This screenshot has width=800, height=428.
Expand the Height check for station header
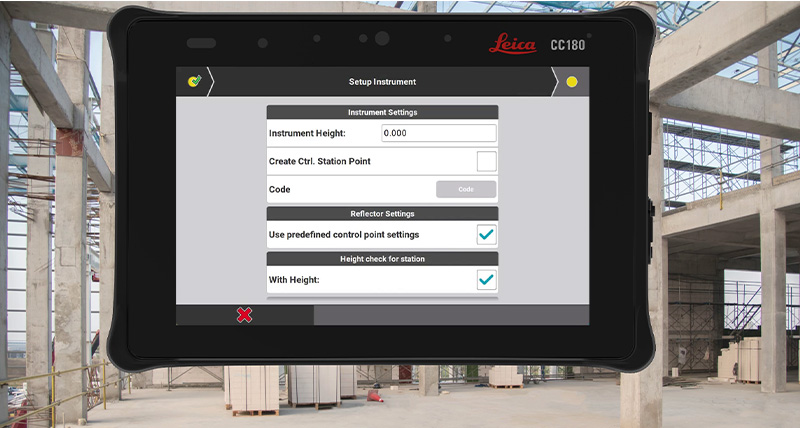[x=382, y=259]
